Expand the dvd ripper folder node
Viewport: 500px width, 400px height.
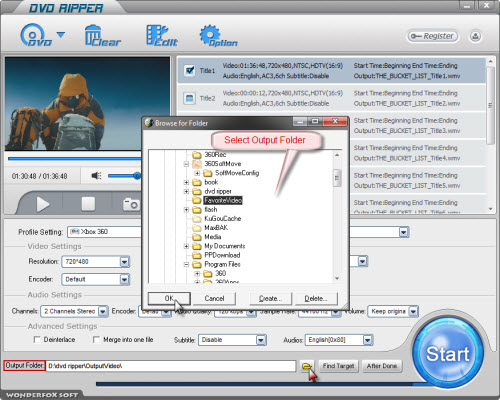point(187,191)
